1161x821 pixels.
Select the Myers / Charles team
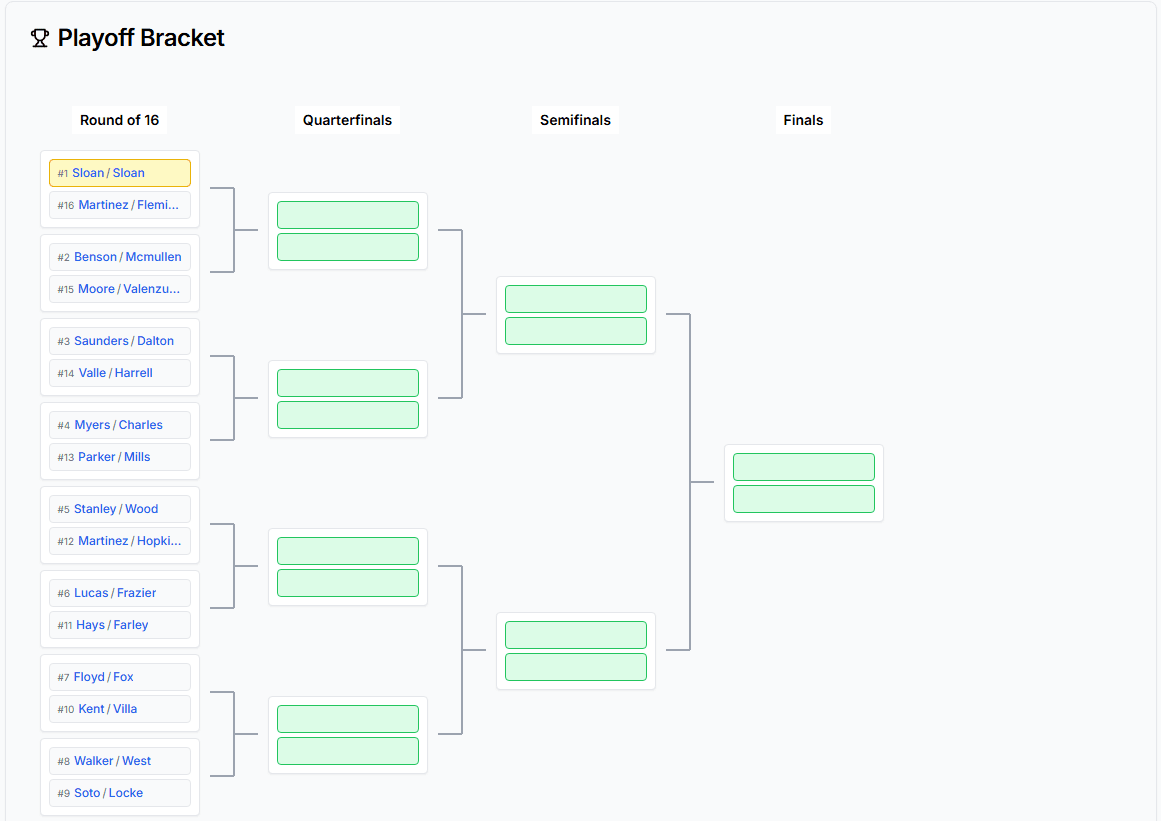pos(120,424)
